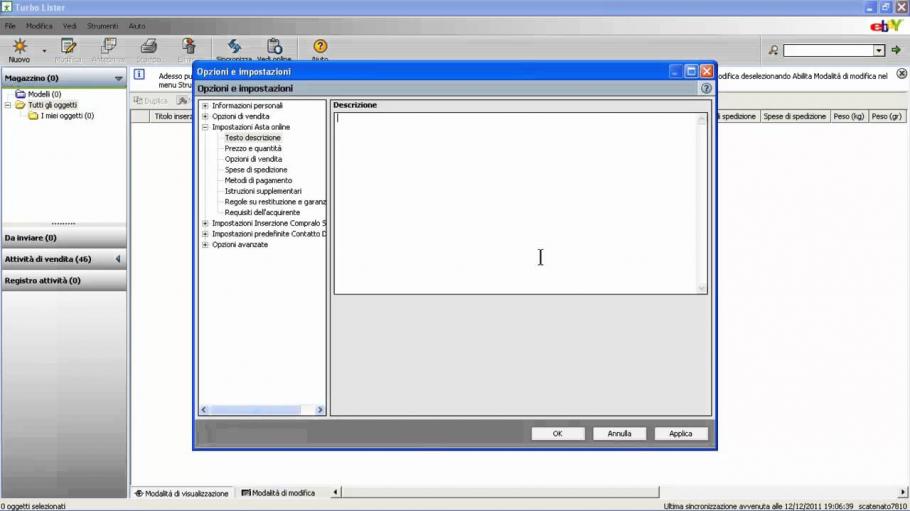Sort by Peso (gr) column header
The image size is (910, 511).
click(x=886, y=116)
